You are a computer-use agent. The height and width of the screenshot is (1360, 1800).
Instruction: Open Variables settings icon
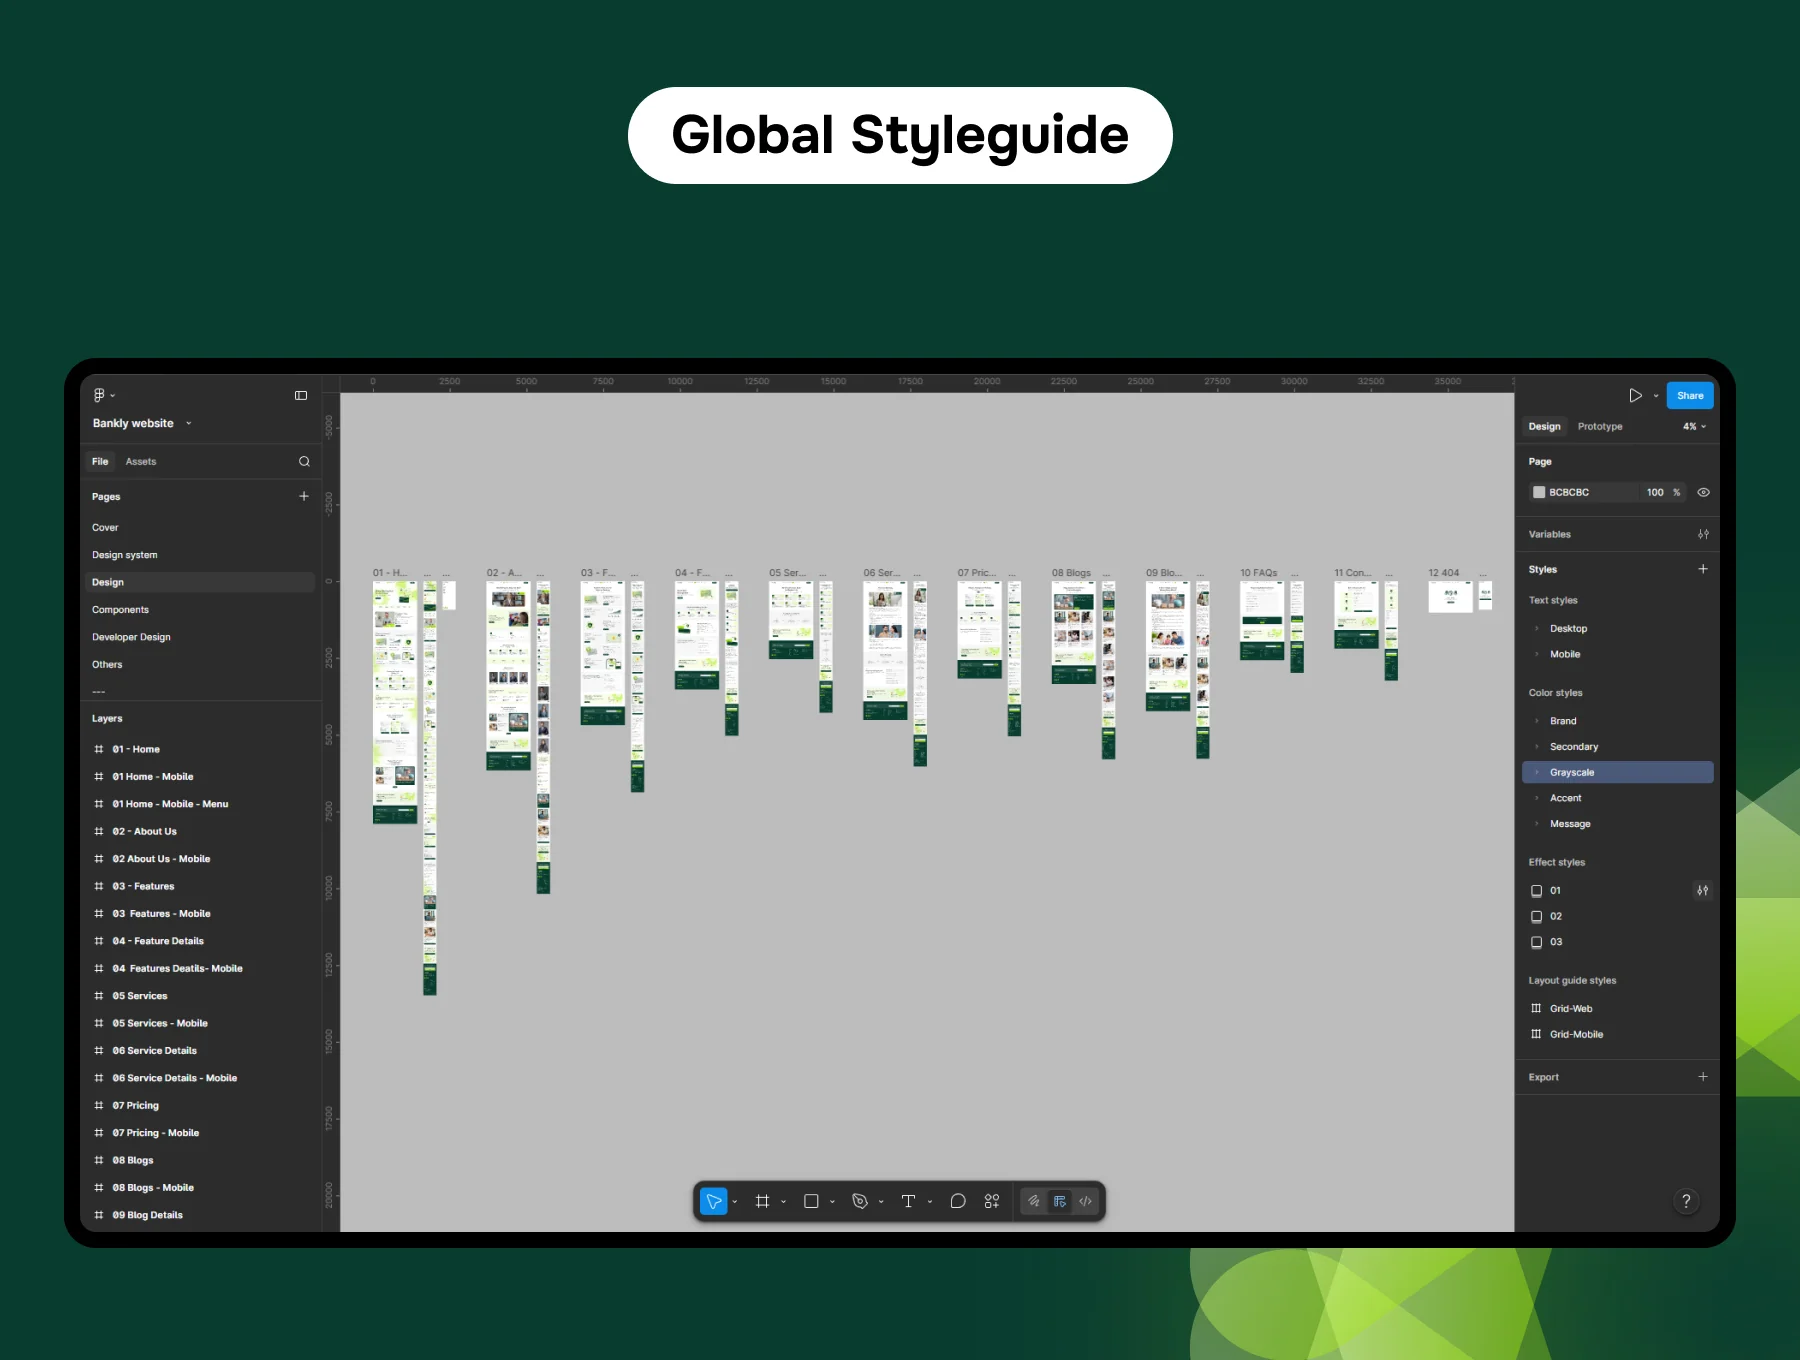point(1703,534)
